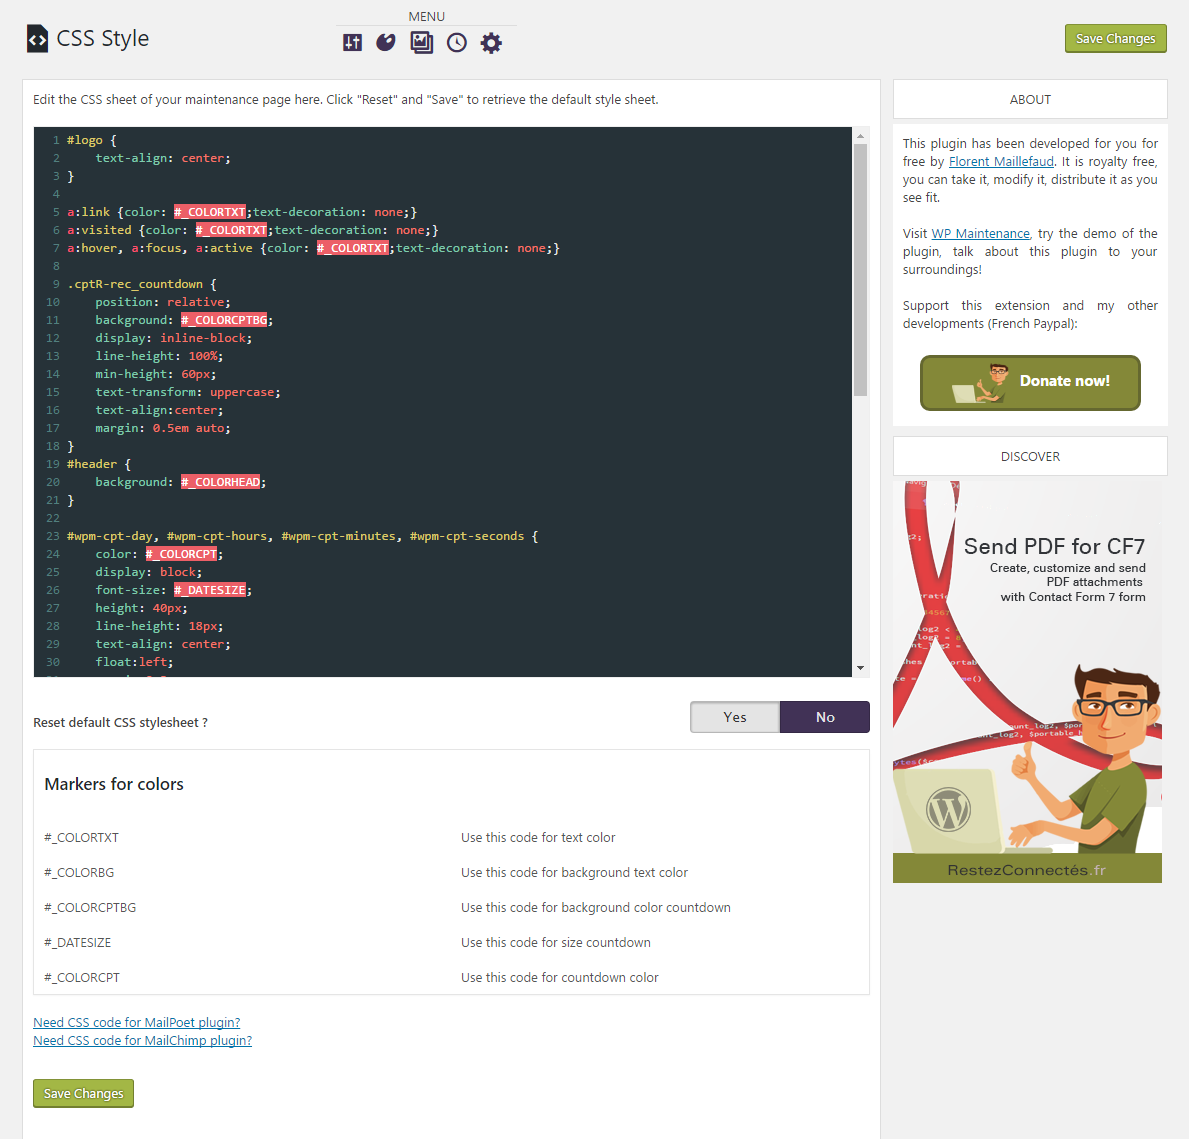Viewport: 1189px width, 1139px height.
Task: Open the settings gear menu icon
Action: (x=491, y=42)
